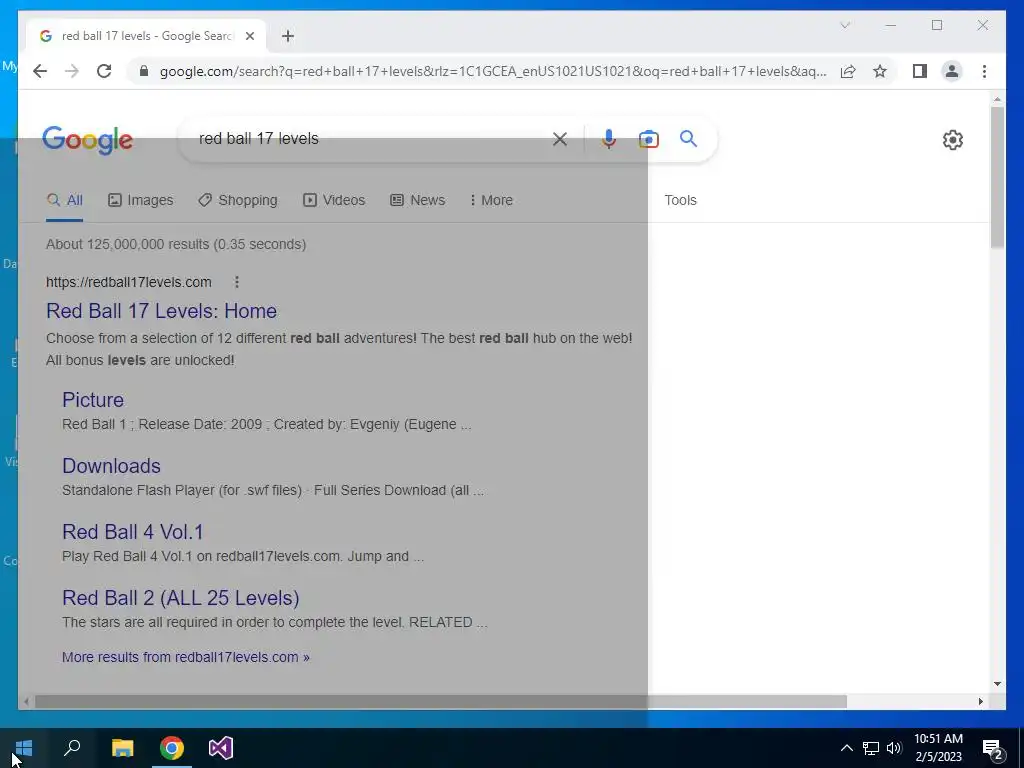Open the tab search chevron

(845, 25)
